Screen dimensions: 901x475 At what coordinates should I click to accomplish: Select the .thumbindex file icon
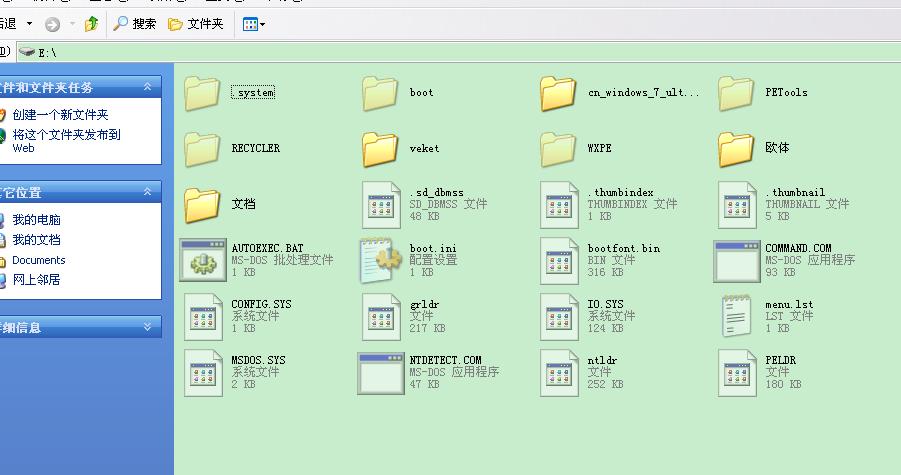[559, 205]
